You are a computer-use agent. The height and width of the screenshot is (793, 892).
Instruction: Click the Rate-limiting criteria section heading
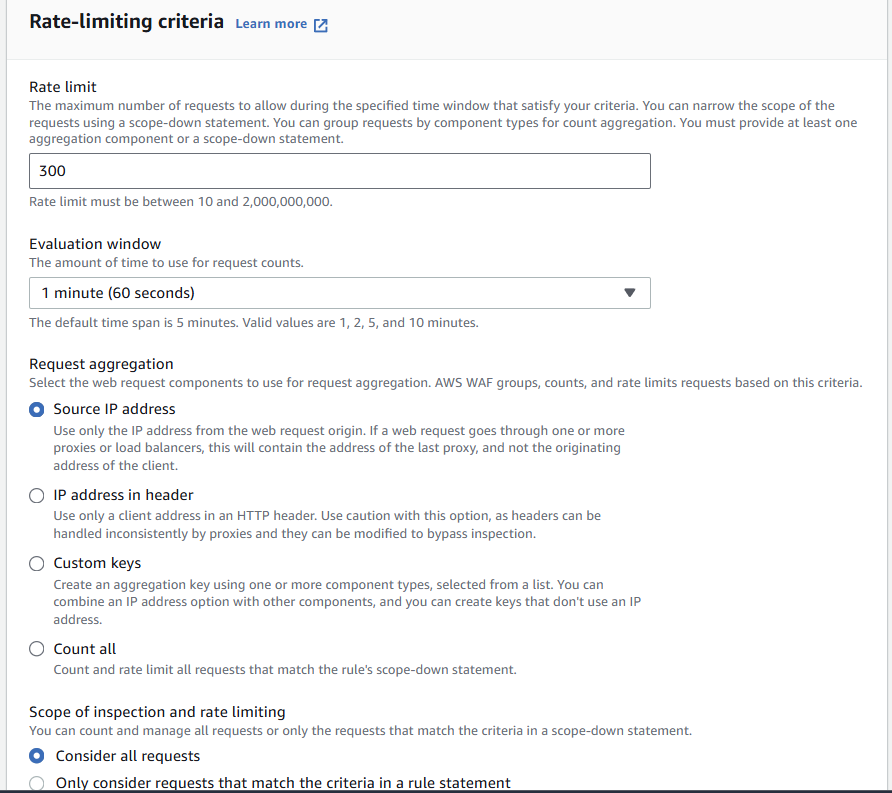pyautogui.click(x=126, y=21)
